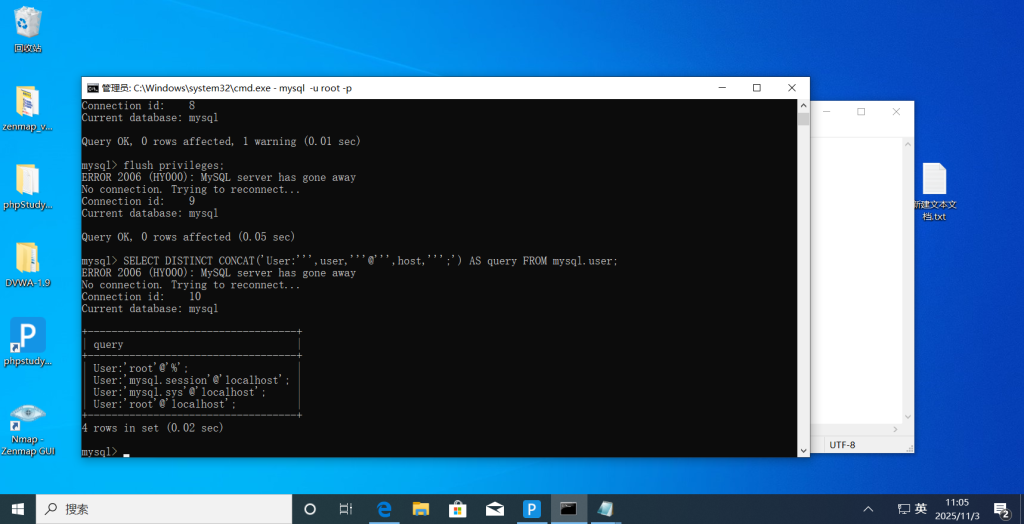The width and height of the screenshot is (1024, 524).
Task: Select the Nmap - Zenmap GUI shortcut
Action: pyautogui.click(x=27, y=414)
